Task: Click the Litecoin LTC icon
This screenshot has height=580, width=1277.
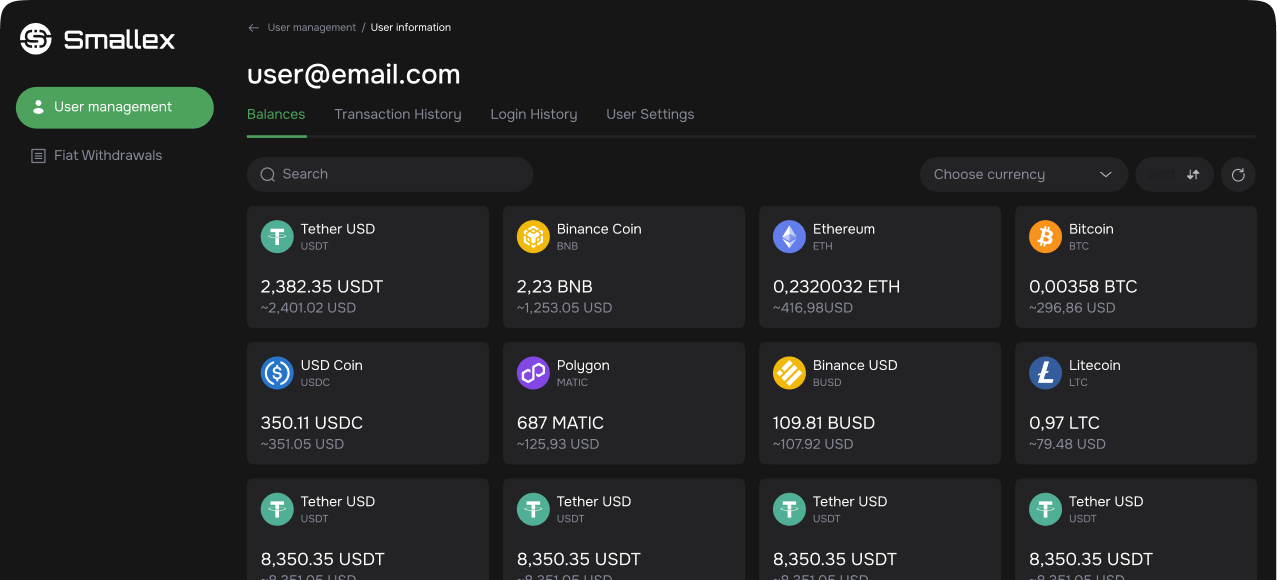Action: tap(1045, 373)
